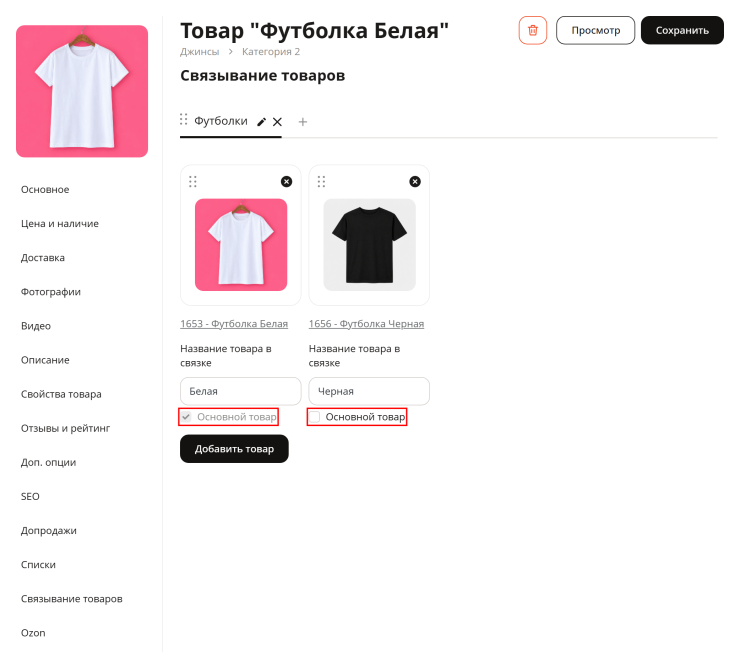Image resolution: width=740 pixels, height=652 pixels.
Task: Add a new group with plus icon
Action: point(303,122)
